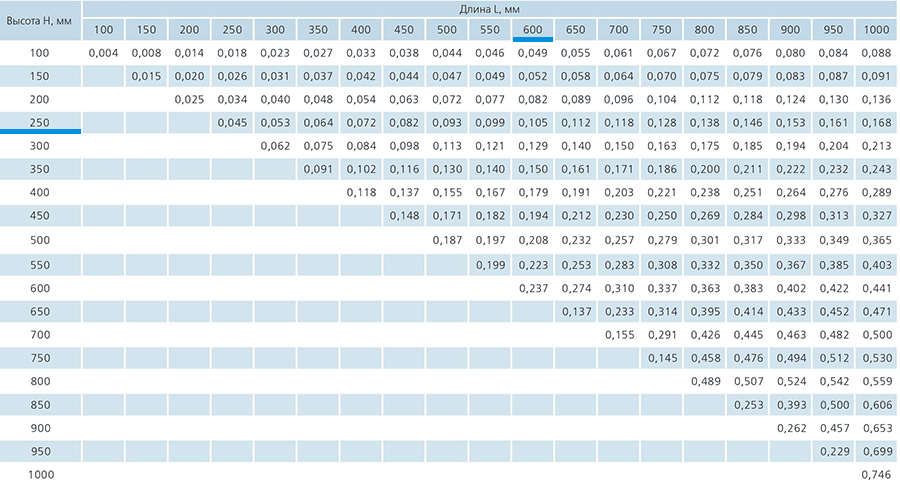Click value 0,168 in the height 250 row

coord(876,123)
